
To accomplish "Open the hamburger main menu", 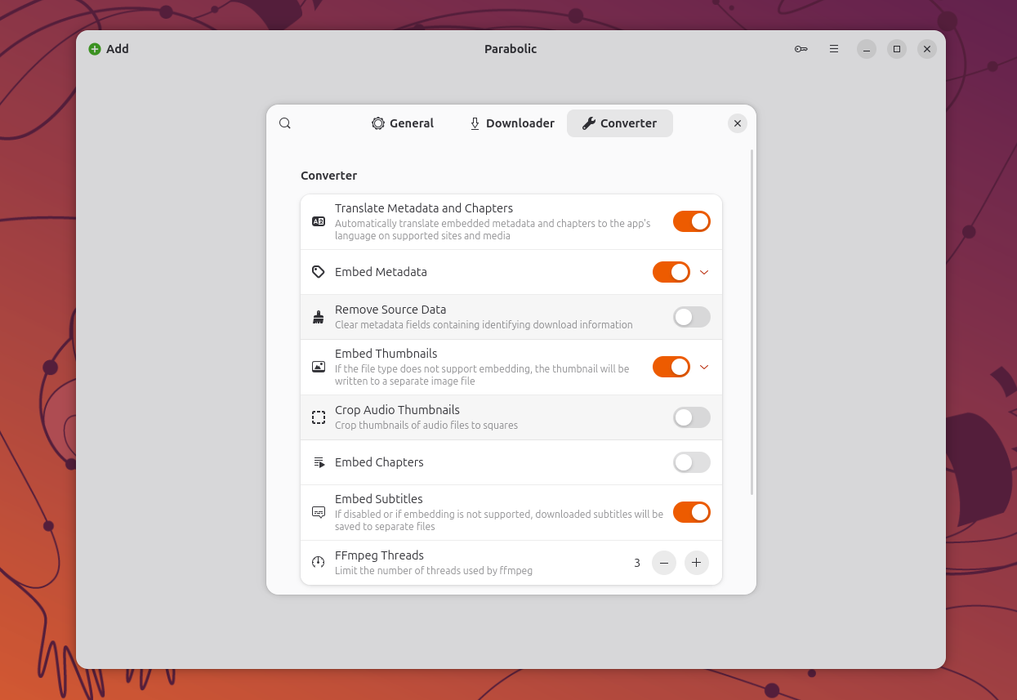I will [x=833, y=49].
